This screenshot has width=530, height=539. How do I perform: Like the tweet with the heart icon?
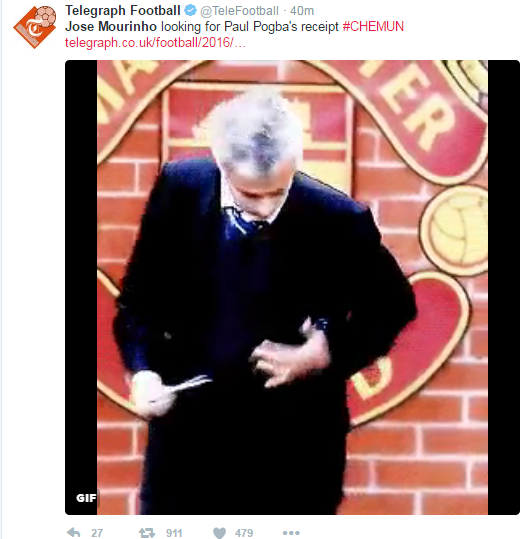pos(219,533)
